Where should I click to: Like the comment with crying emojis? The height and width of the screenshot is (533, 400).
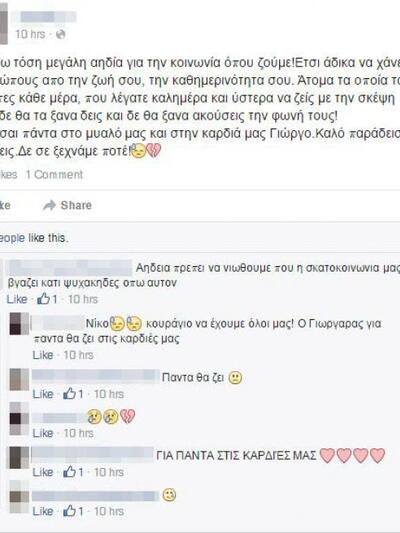click(x=43, y=433)
